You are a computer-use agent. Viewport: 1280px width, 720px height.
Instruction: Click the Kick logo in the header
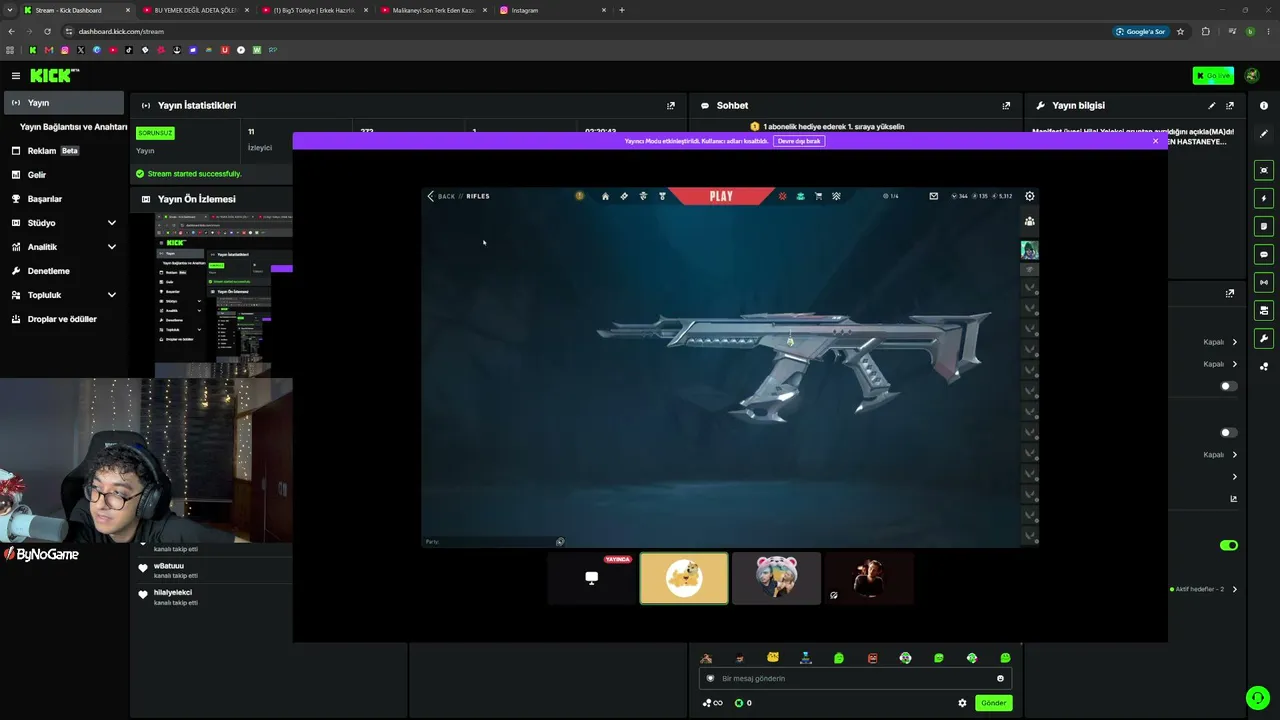click(54, 76)
